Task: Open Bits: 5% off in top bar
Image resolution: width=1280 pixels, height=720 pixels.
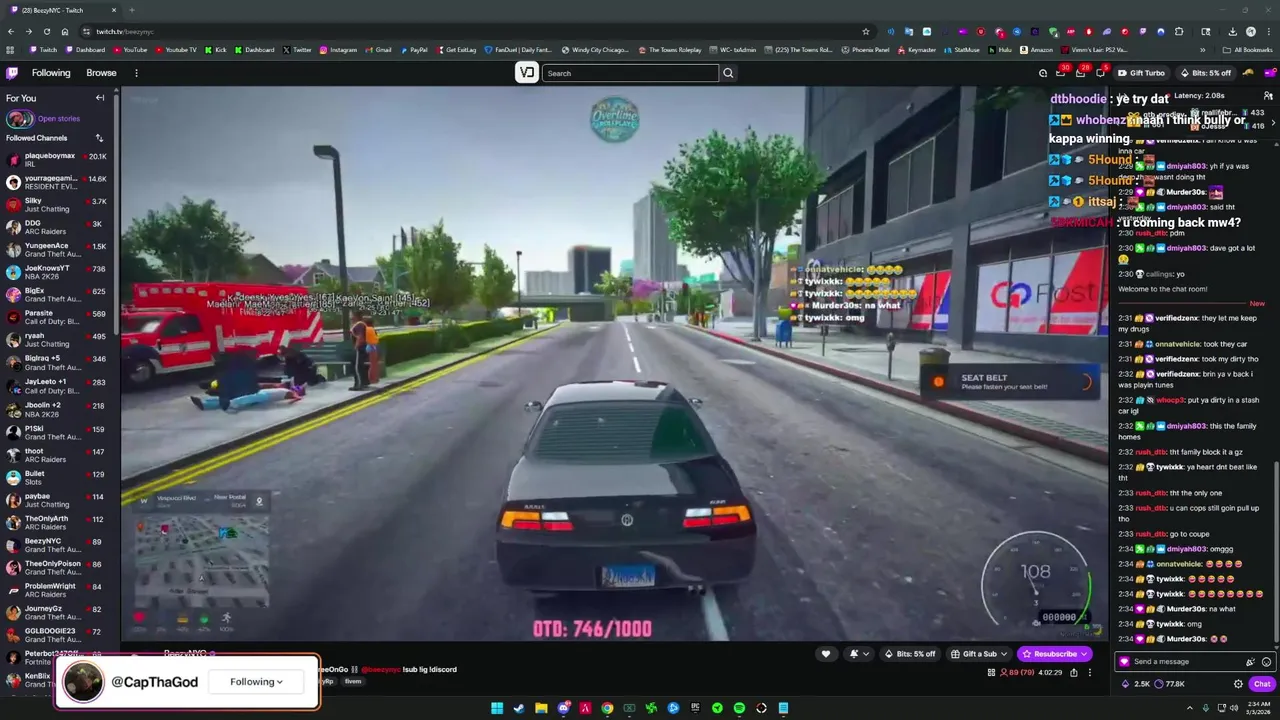Action: pyautogui.click(x=1205, y=73)
